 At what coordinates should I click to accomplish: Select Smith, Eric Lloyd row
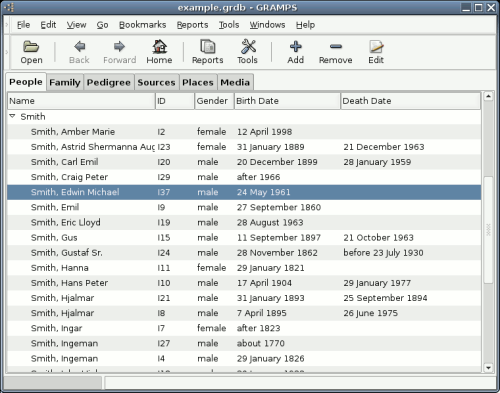(244, 222)
